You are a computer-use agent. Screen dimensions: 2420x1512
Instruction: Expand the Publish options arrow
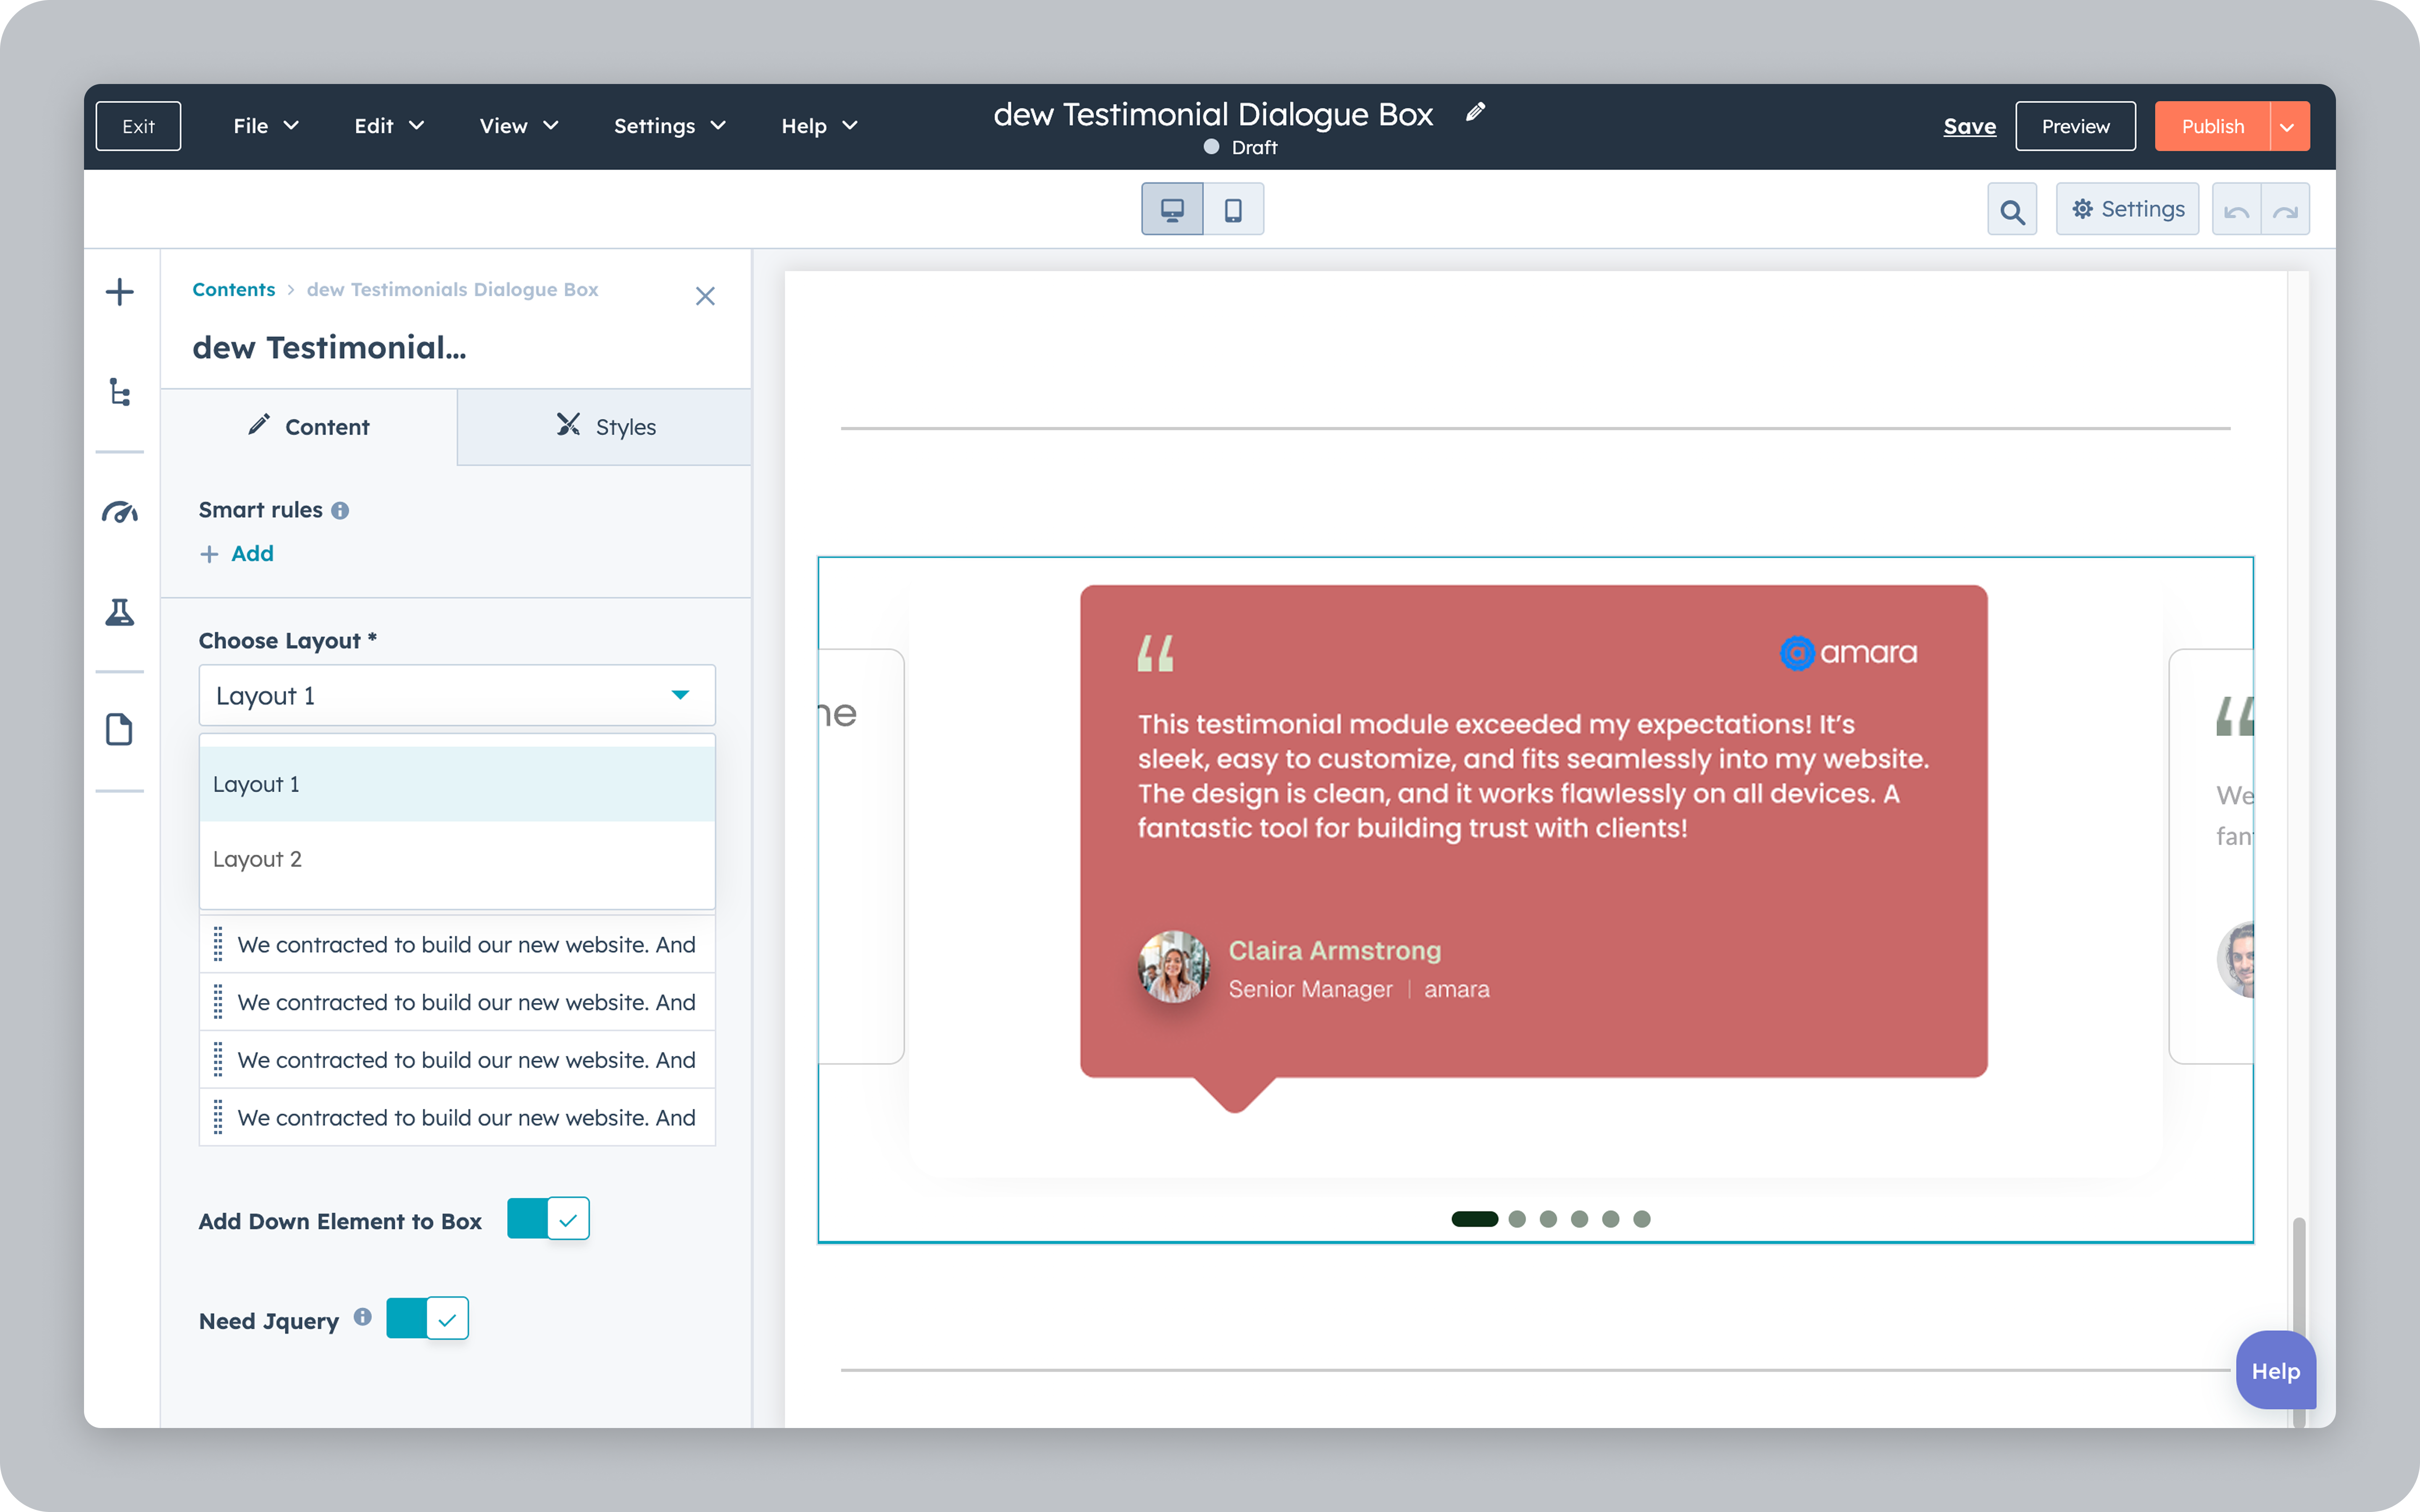(x=2287, y=127)
